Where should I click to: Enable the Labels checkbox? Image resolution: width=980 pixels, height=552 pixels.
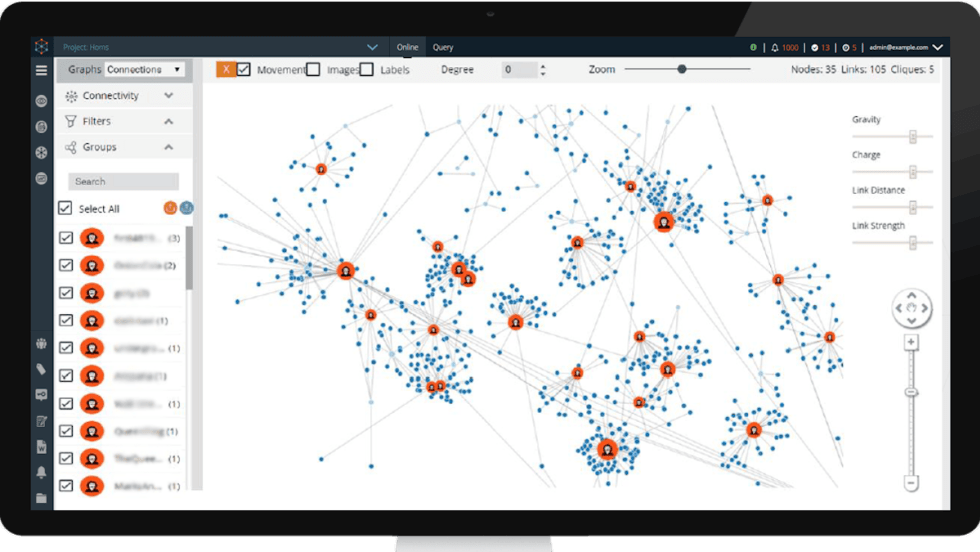[367, 70]
